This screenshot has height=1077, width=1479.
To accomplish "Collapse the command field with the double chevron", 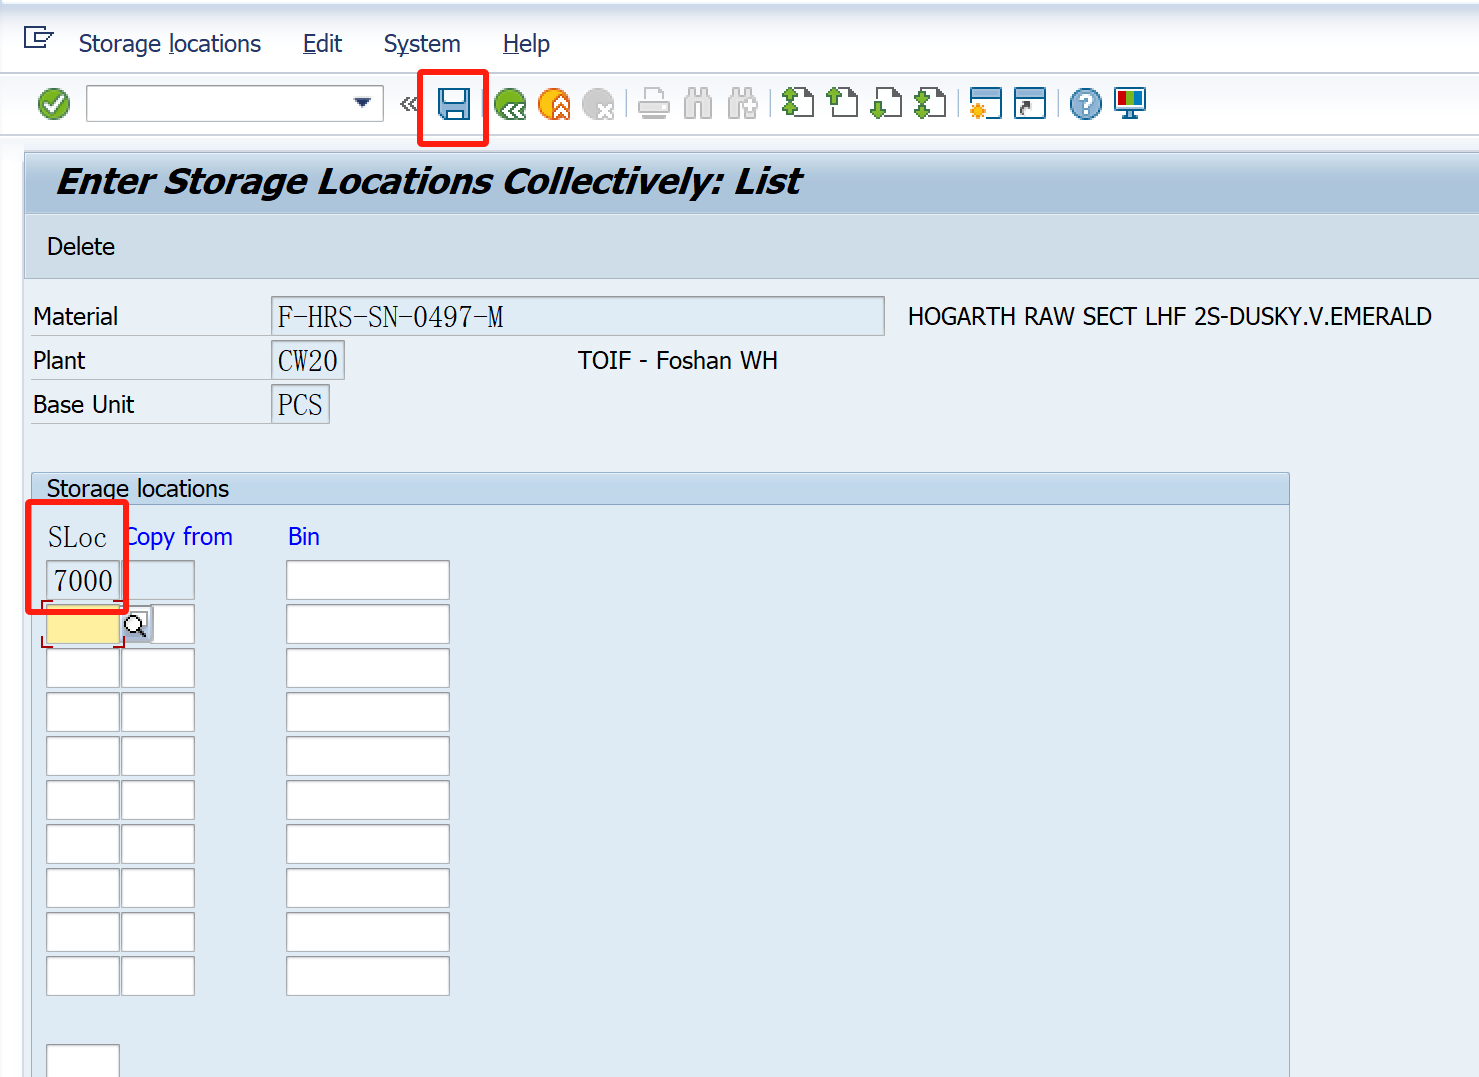I will coord(407,104).
